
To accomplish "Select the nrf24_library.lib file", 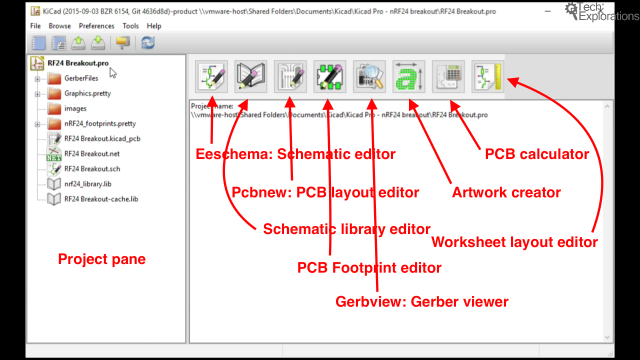I will 88,184.
